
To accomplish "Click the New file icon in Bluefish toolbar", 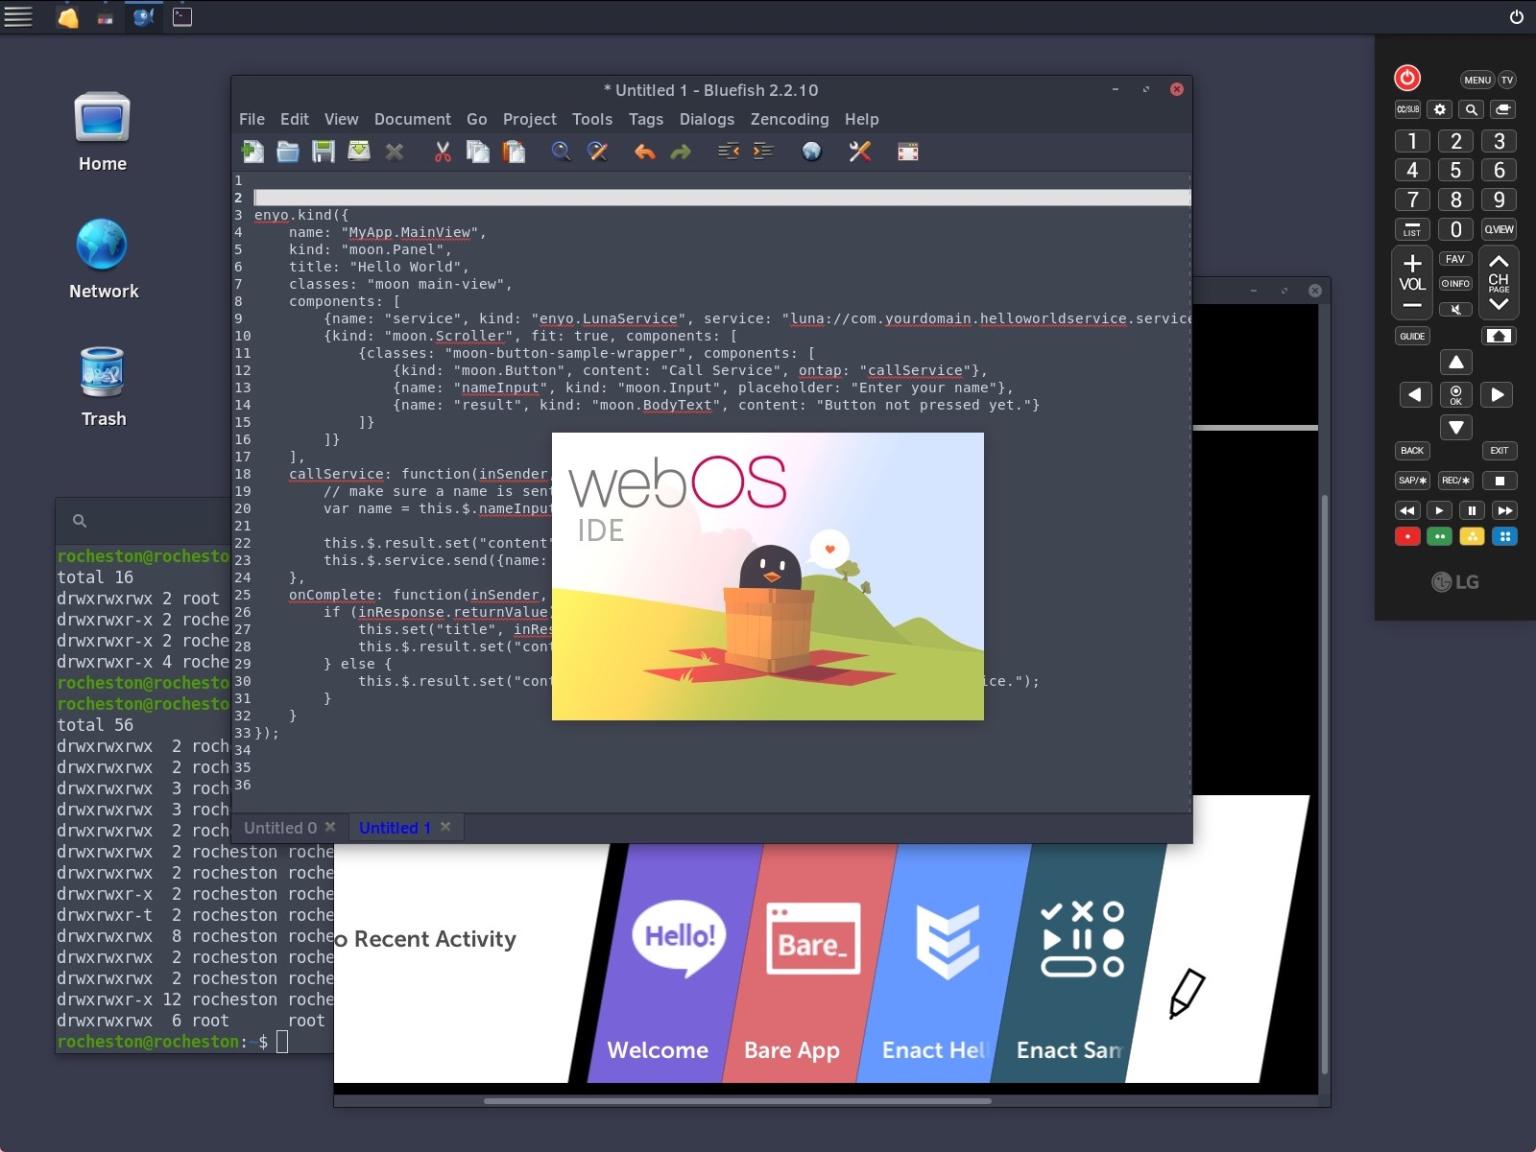I will (x=253, y=151).
